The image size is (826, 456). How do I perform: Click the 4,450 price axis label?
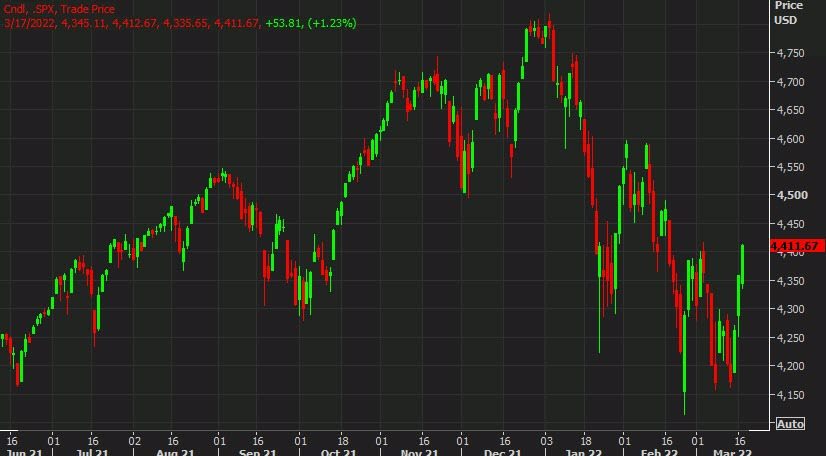pos(790,224)
